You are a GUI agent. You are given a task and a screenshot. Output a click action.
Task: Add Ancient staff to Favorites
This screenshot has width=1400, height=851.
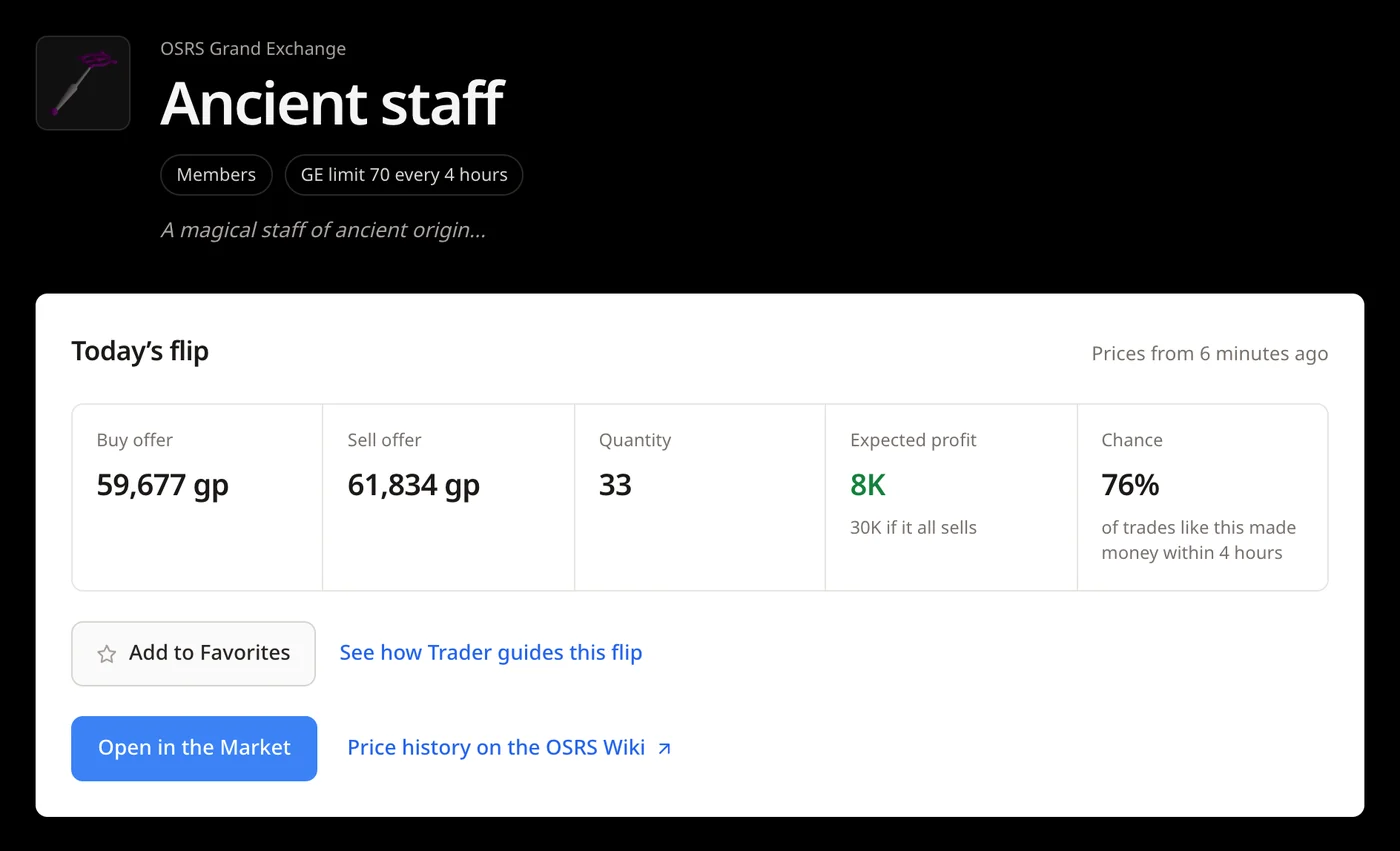[193, 654]
